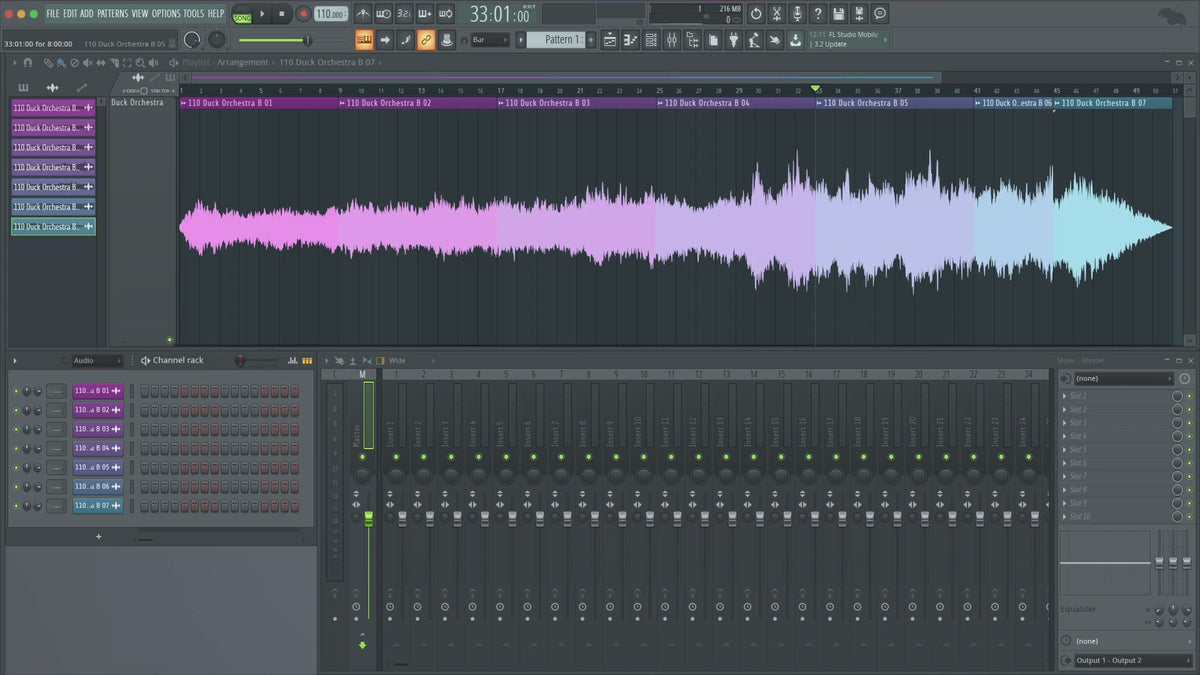Click the floppy disk save icon

(838, 14)
